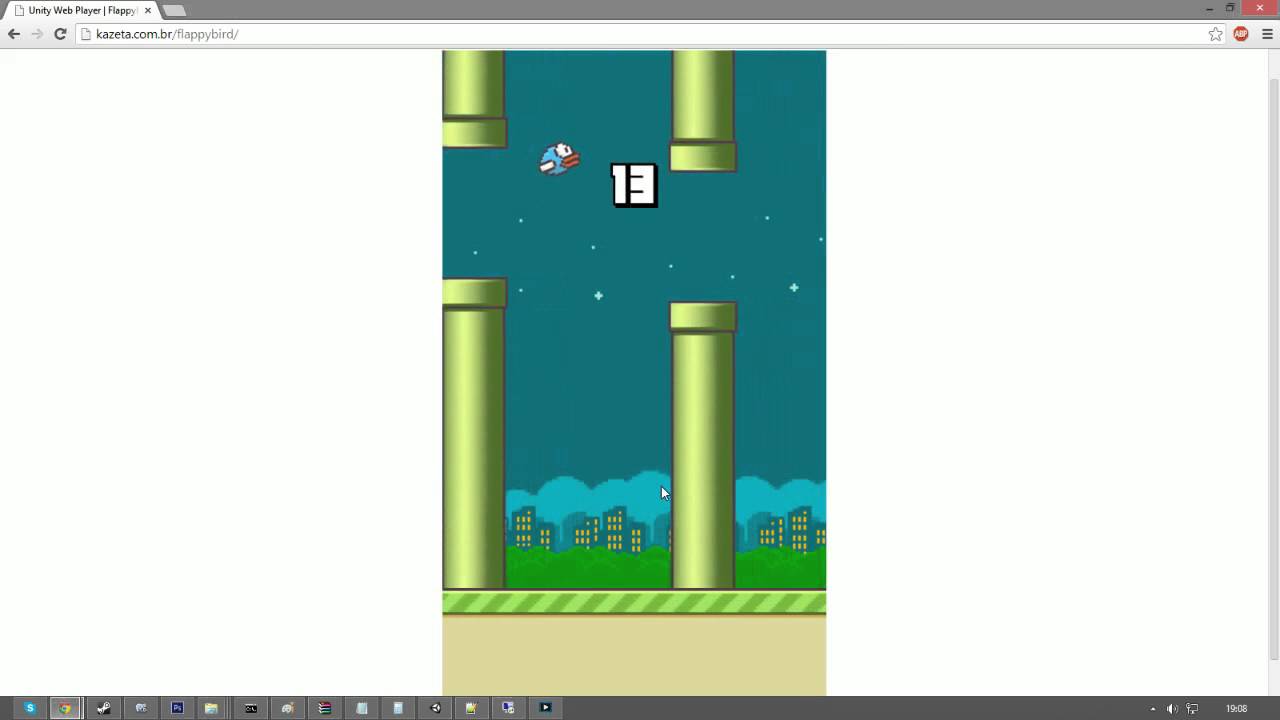Image resolution: width=1280 pixels, height=720 pixels.
Task: Bookmark this page with the star icon
Action: coord(1215,34)
